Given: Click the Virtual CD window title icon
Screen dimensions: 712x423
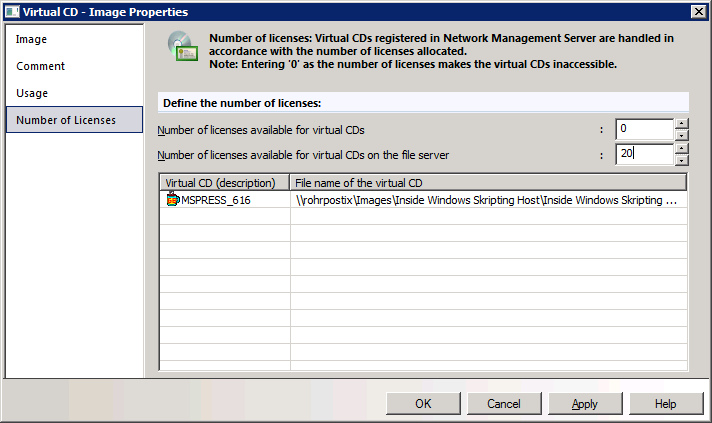Looking at the screenshot, I should click(11, 12).
